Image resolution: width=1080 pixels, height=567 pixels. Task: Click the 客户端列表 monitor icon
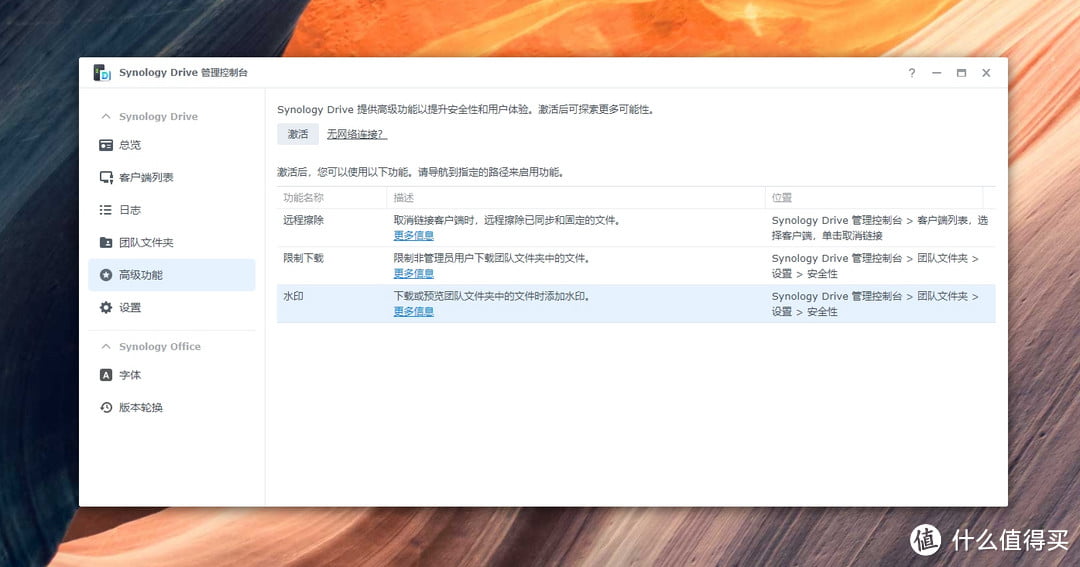(x=106, y=177)
